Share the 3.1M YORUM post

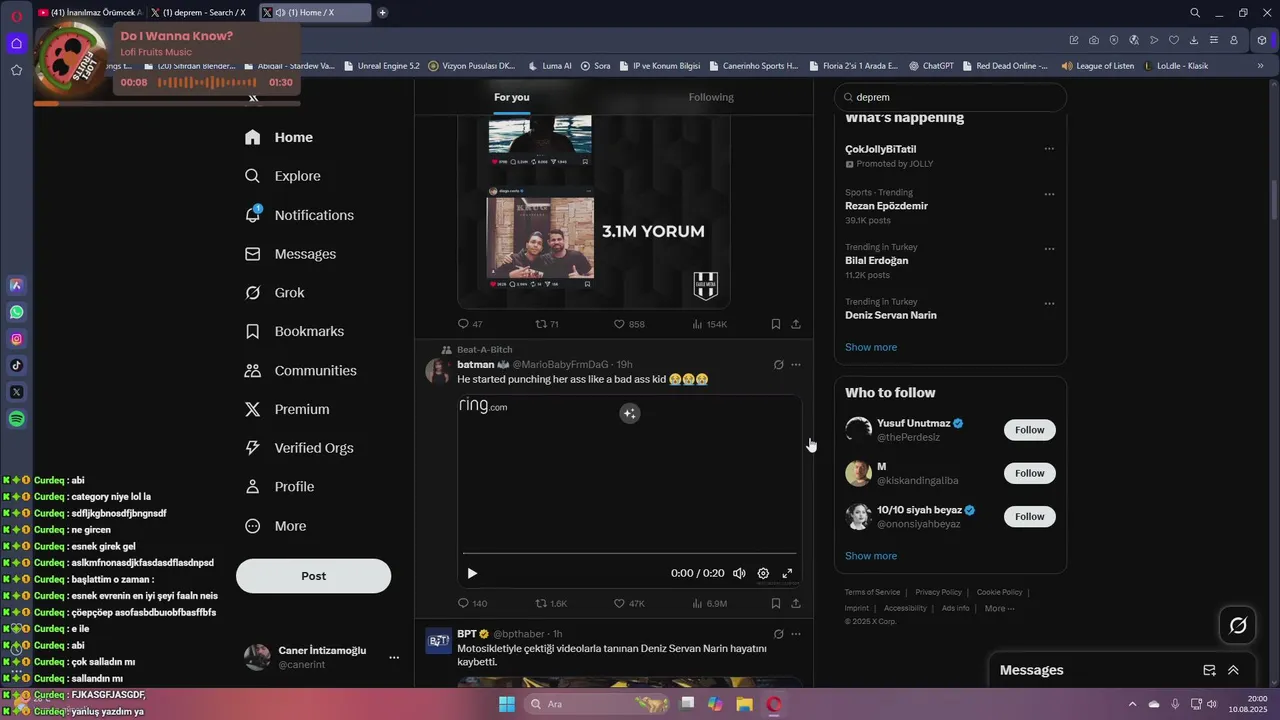click(x=796, y=324)
